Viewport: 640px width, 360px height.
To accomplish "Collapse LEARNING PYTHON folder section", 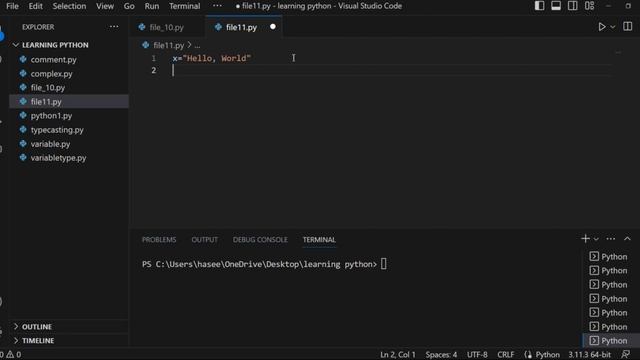I will (x=55, y=45).
